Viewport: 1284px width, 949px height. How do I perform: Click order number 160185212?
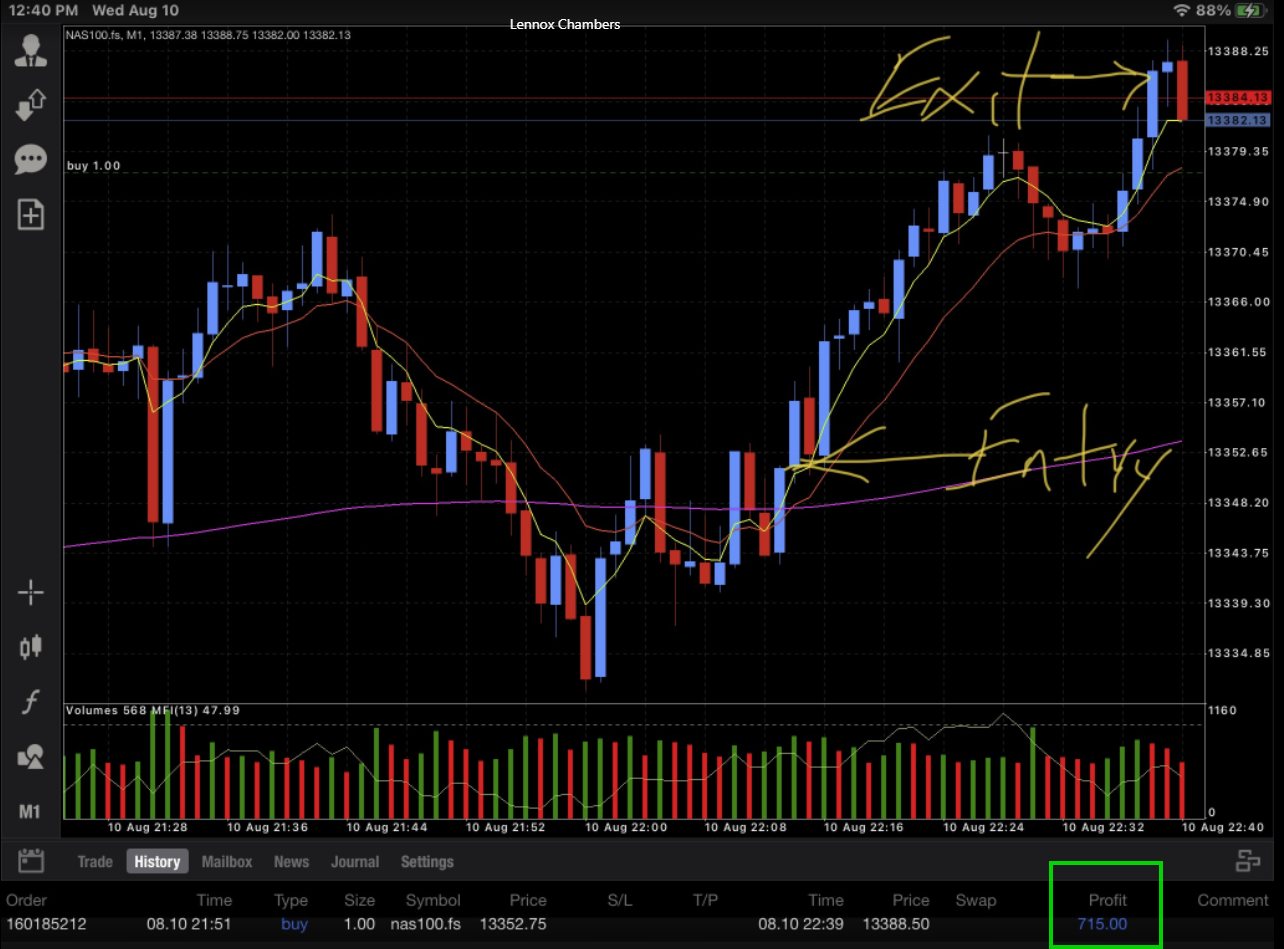tap(46, 924)
